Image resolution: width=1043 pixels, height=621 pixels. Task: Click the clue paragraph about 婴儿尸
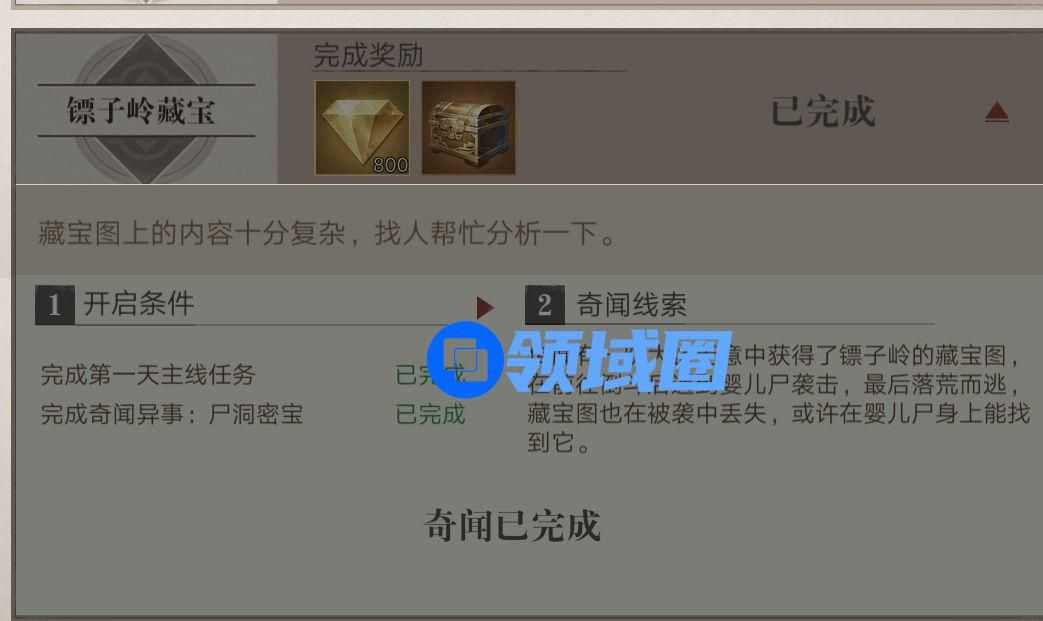click(x=778, y=399)
